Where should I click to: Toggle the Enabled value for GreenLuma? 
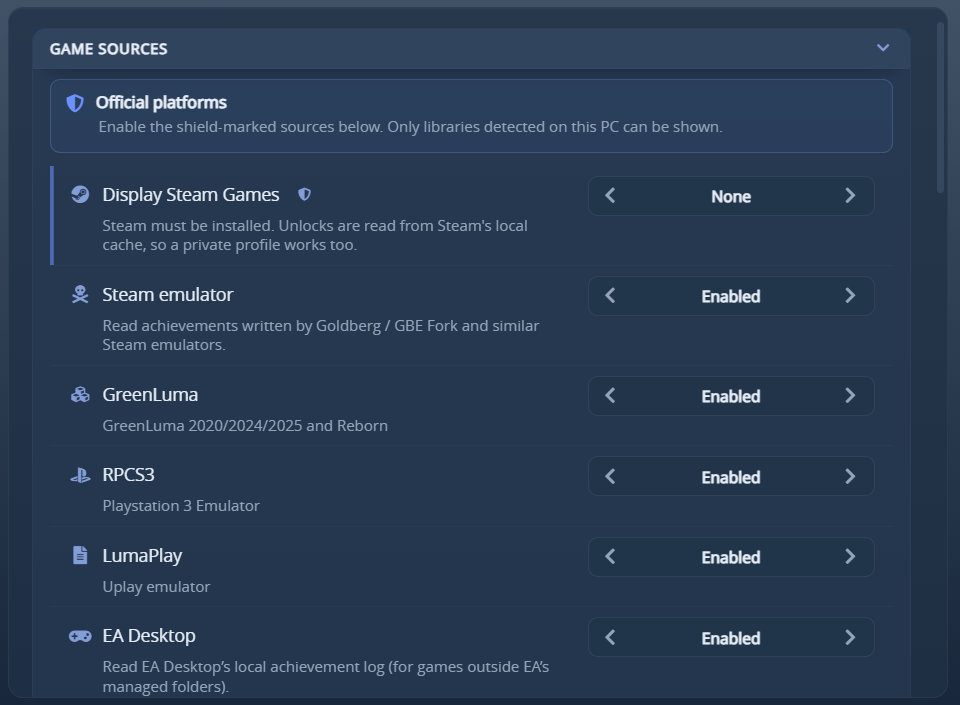731,396
